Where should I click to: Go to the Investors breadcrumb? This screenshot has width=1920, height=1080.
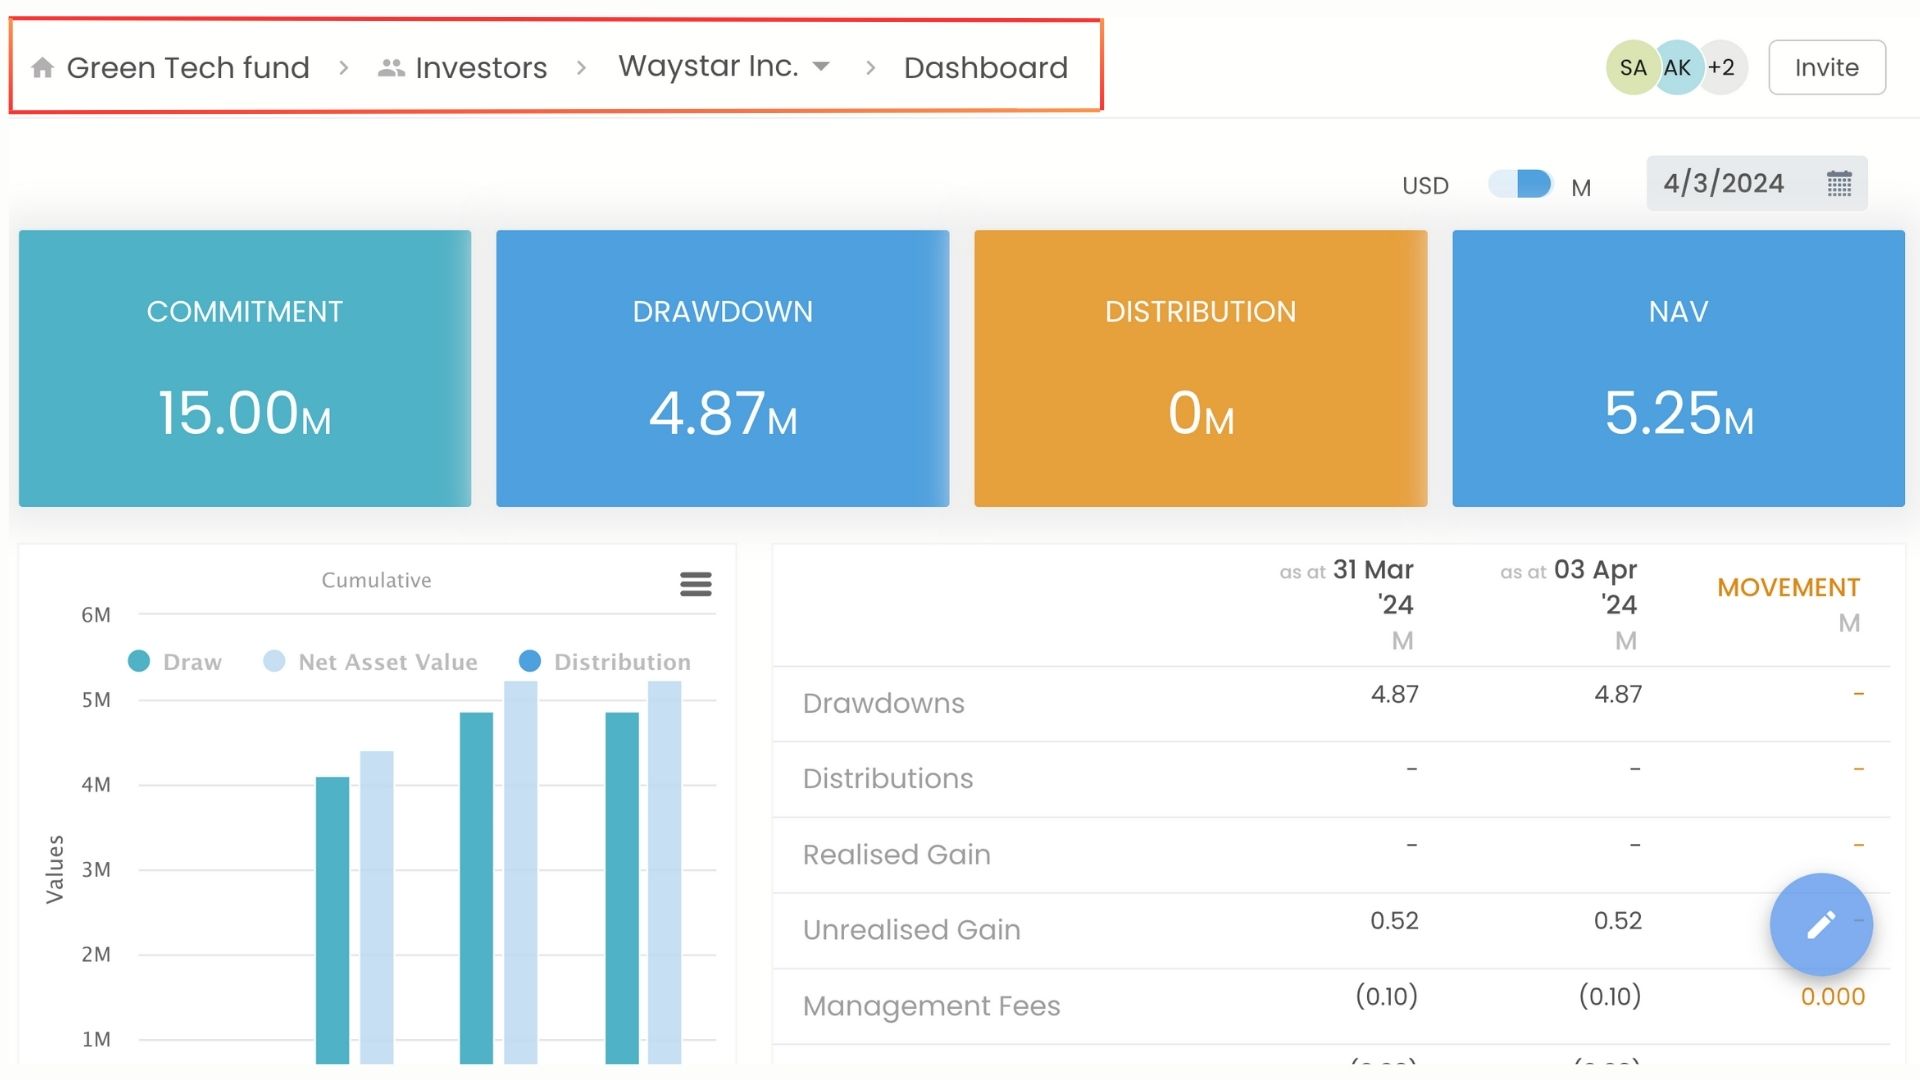(x=481, y=68)
